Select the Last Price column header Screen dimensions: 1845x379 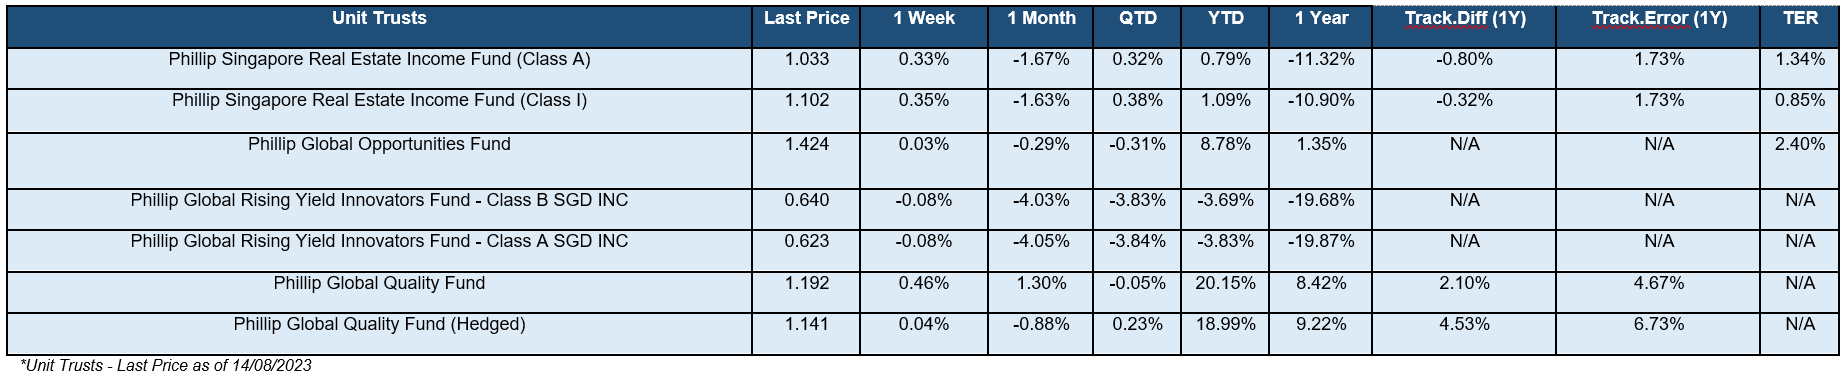pyautogui.click(x=806, y=19)
